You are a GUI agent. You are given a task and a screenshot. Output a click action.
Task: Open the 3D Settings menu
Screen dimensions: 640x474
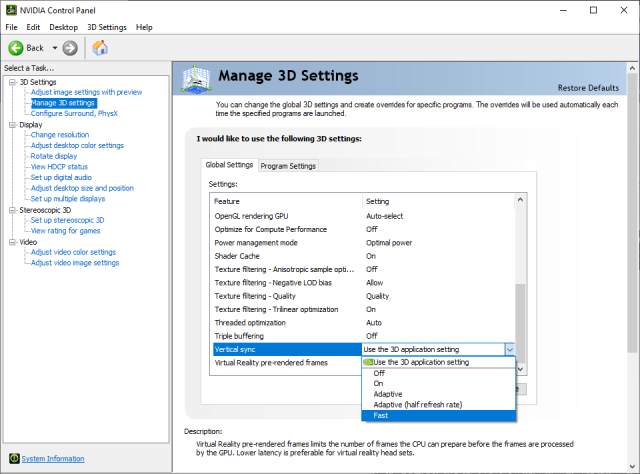coord(107,27)
